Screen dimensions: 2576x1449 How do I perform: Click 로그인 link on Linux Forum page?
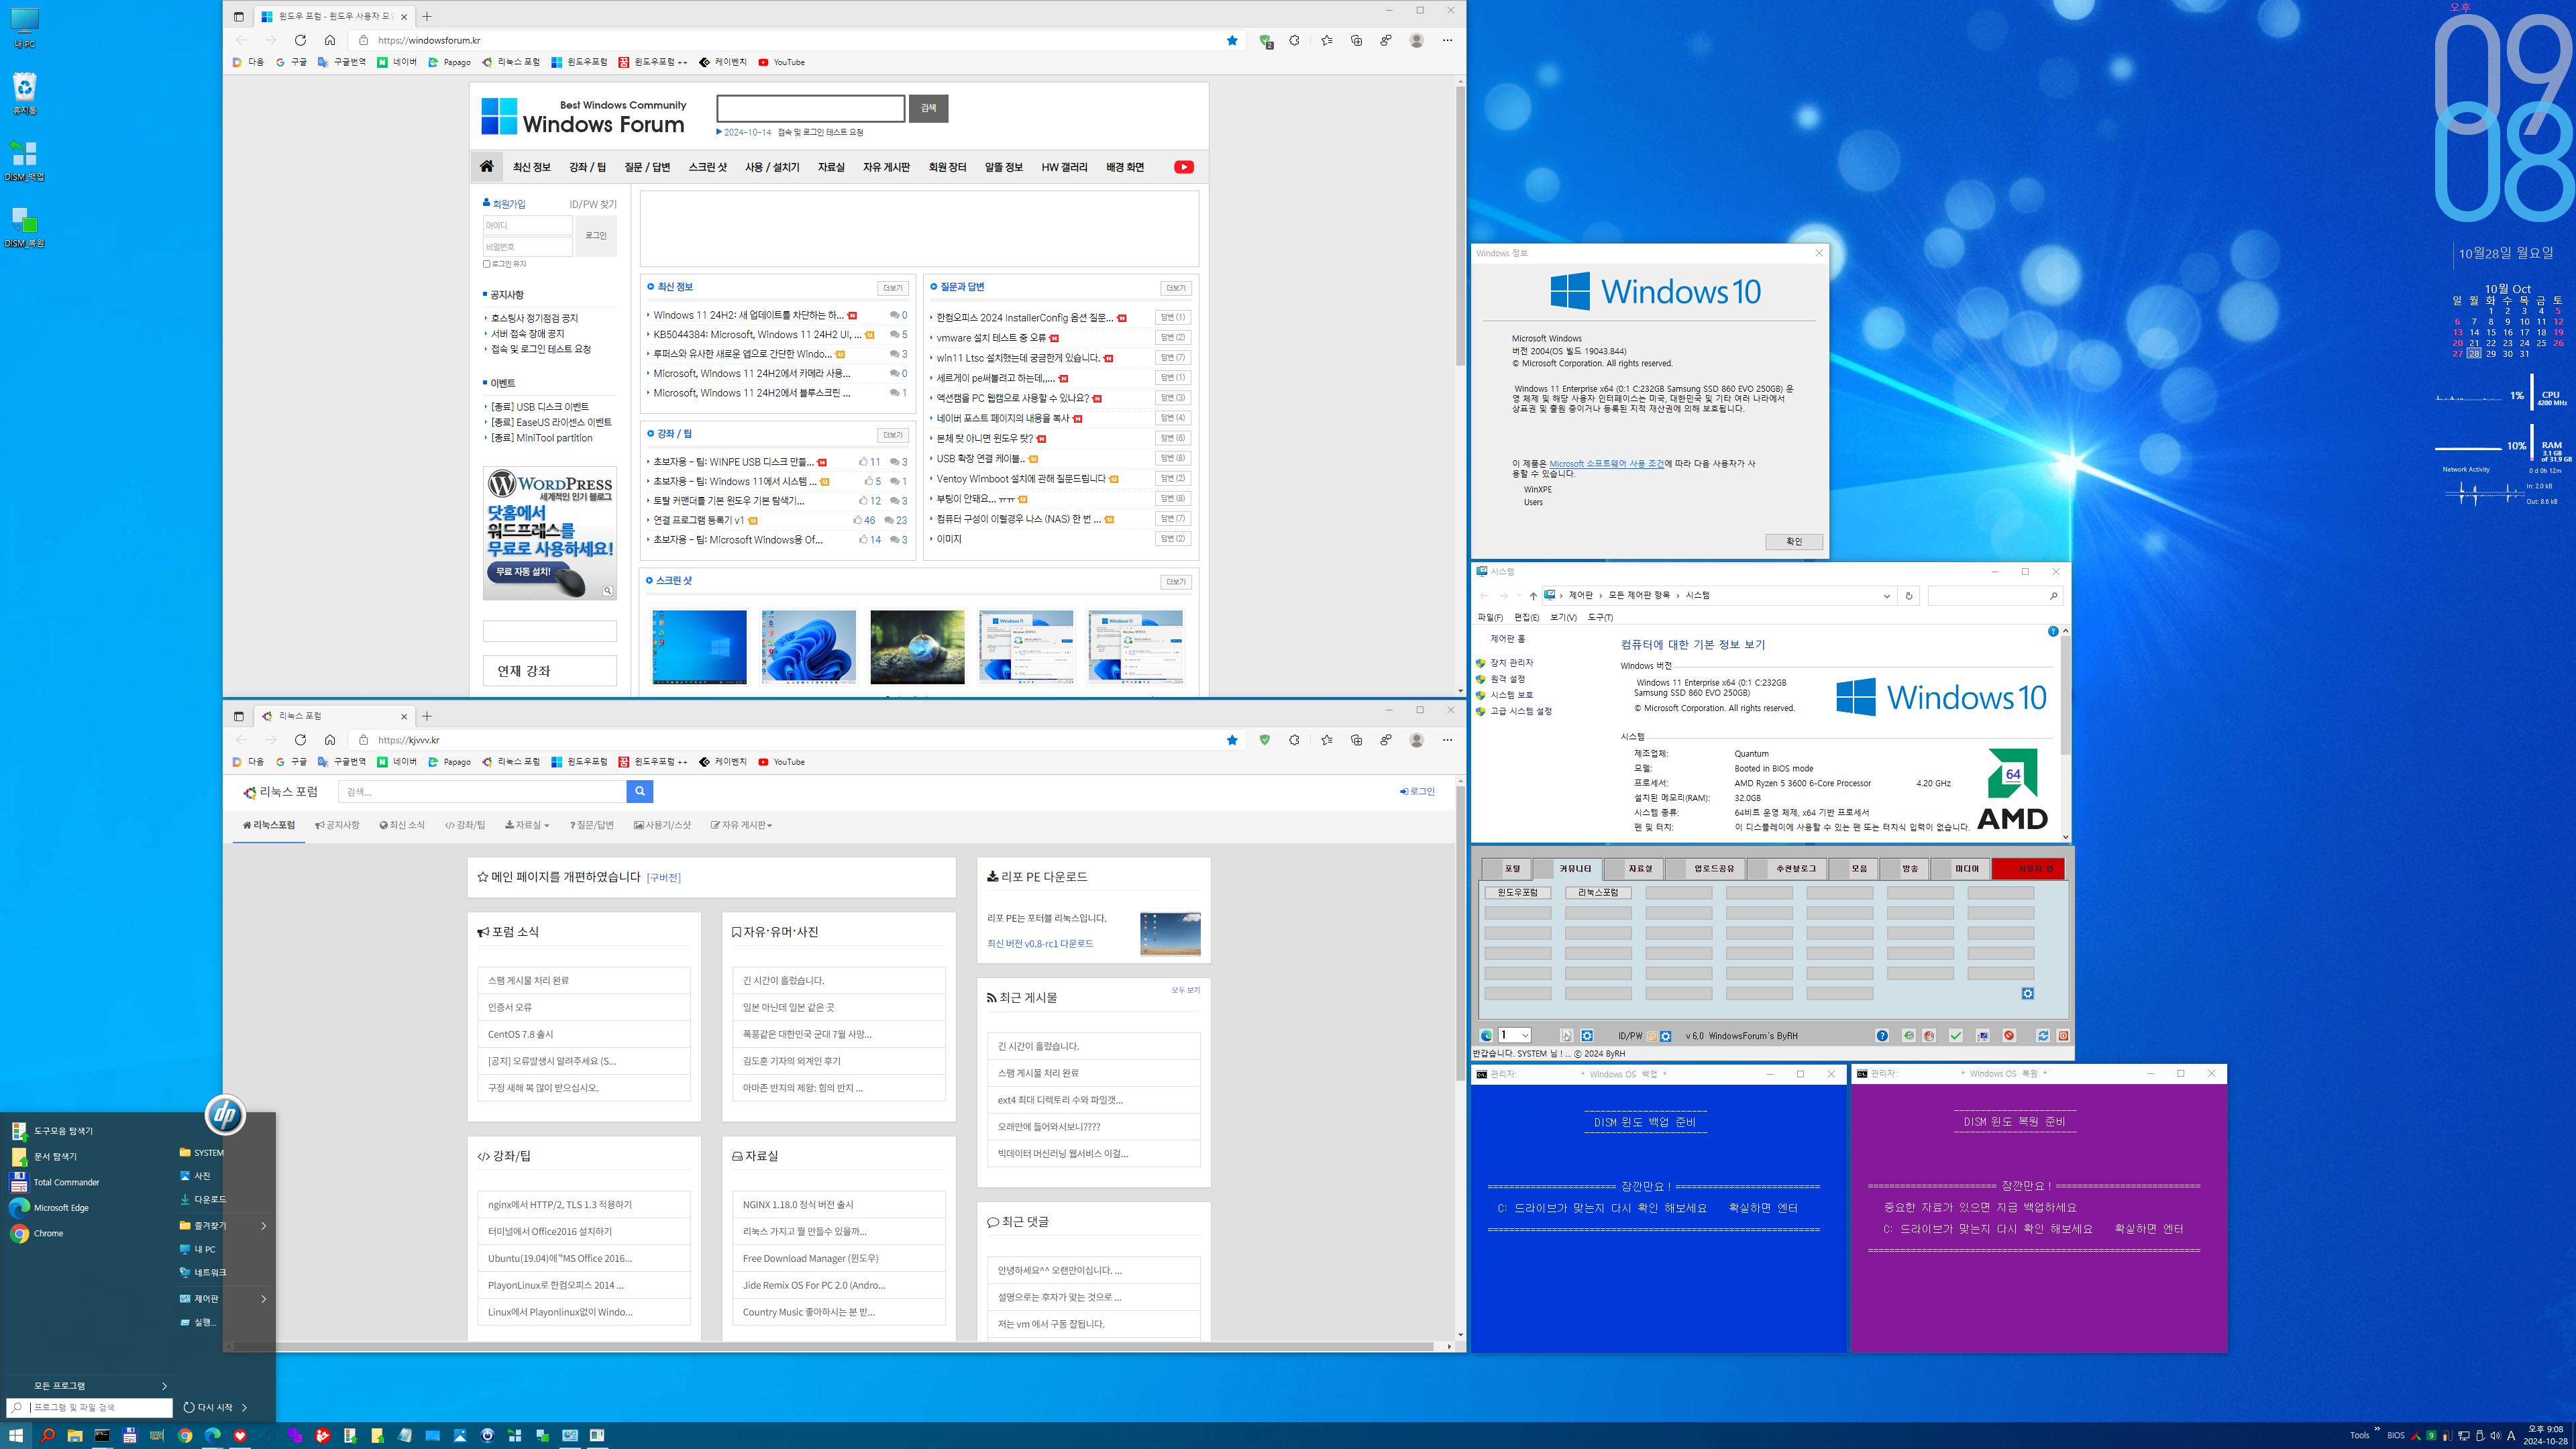coord(1417,791)
